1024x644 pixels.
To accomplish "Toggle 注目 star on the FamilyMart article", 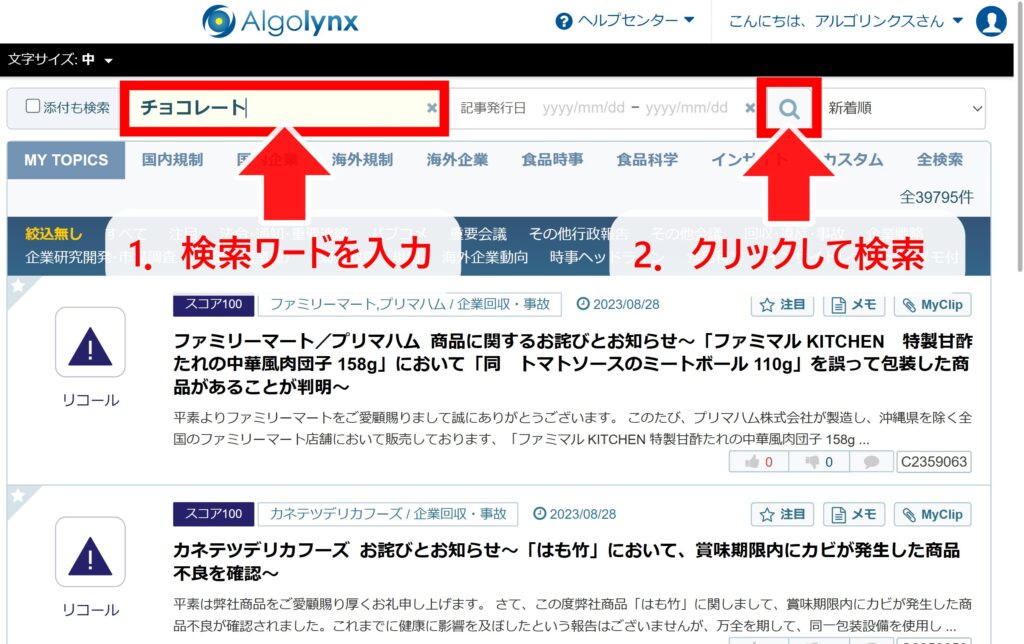I will tap(782, 305).
